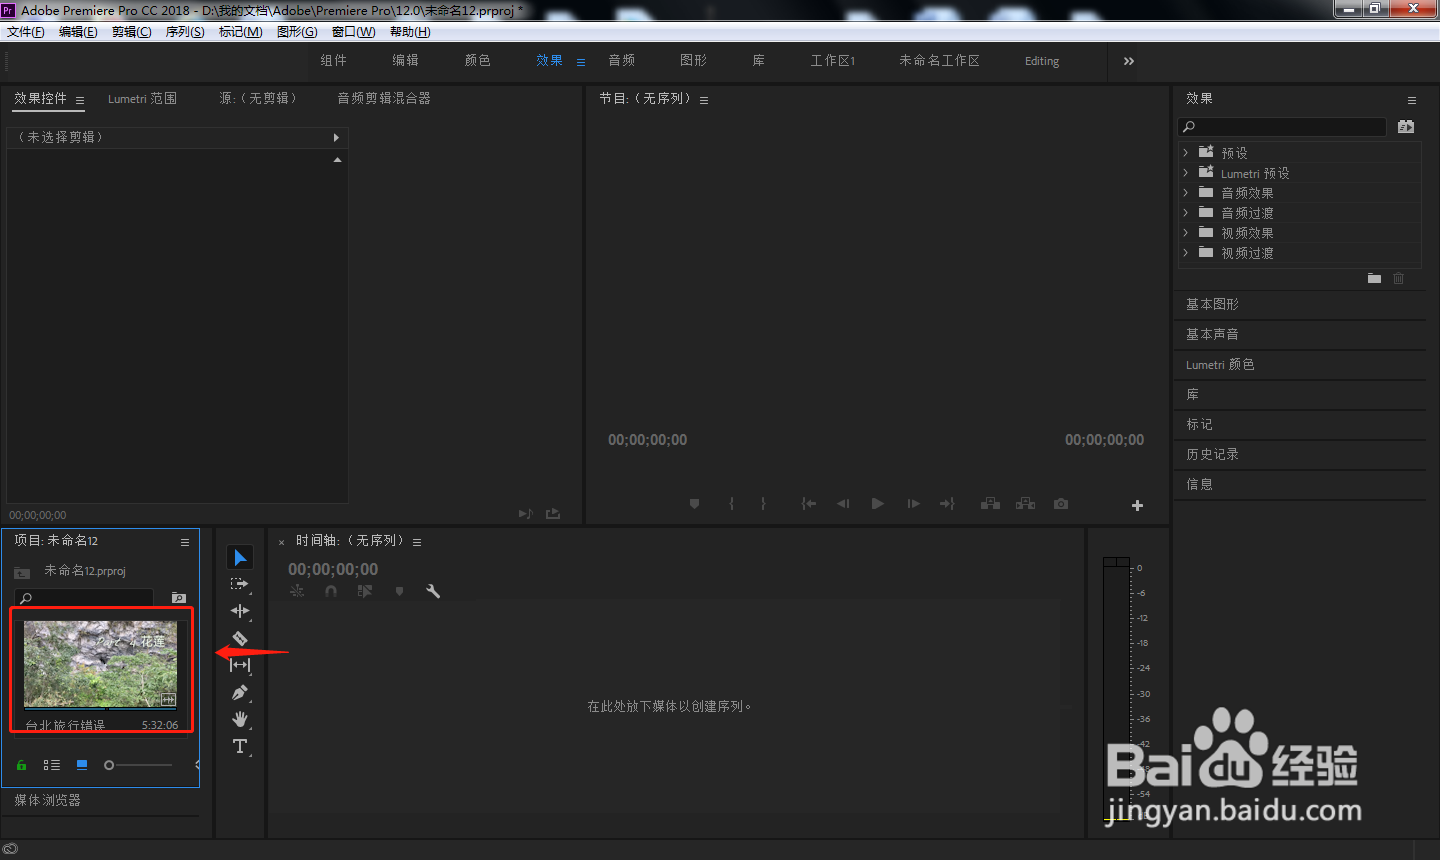Switch to 颜色 workspace
This screenshot has height=860, width=1440.
478,61
